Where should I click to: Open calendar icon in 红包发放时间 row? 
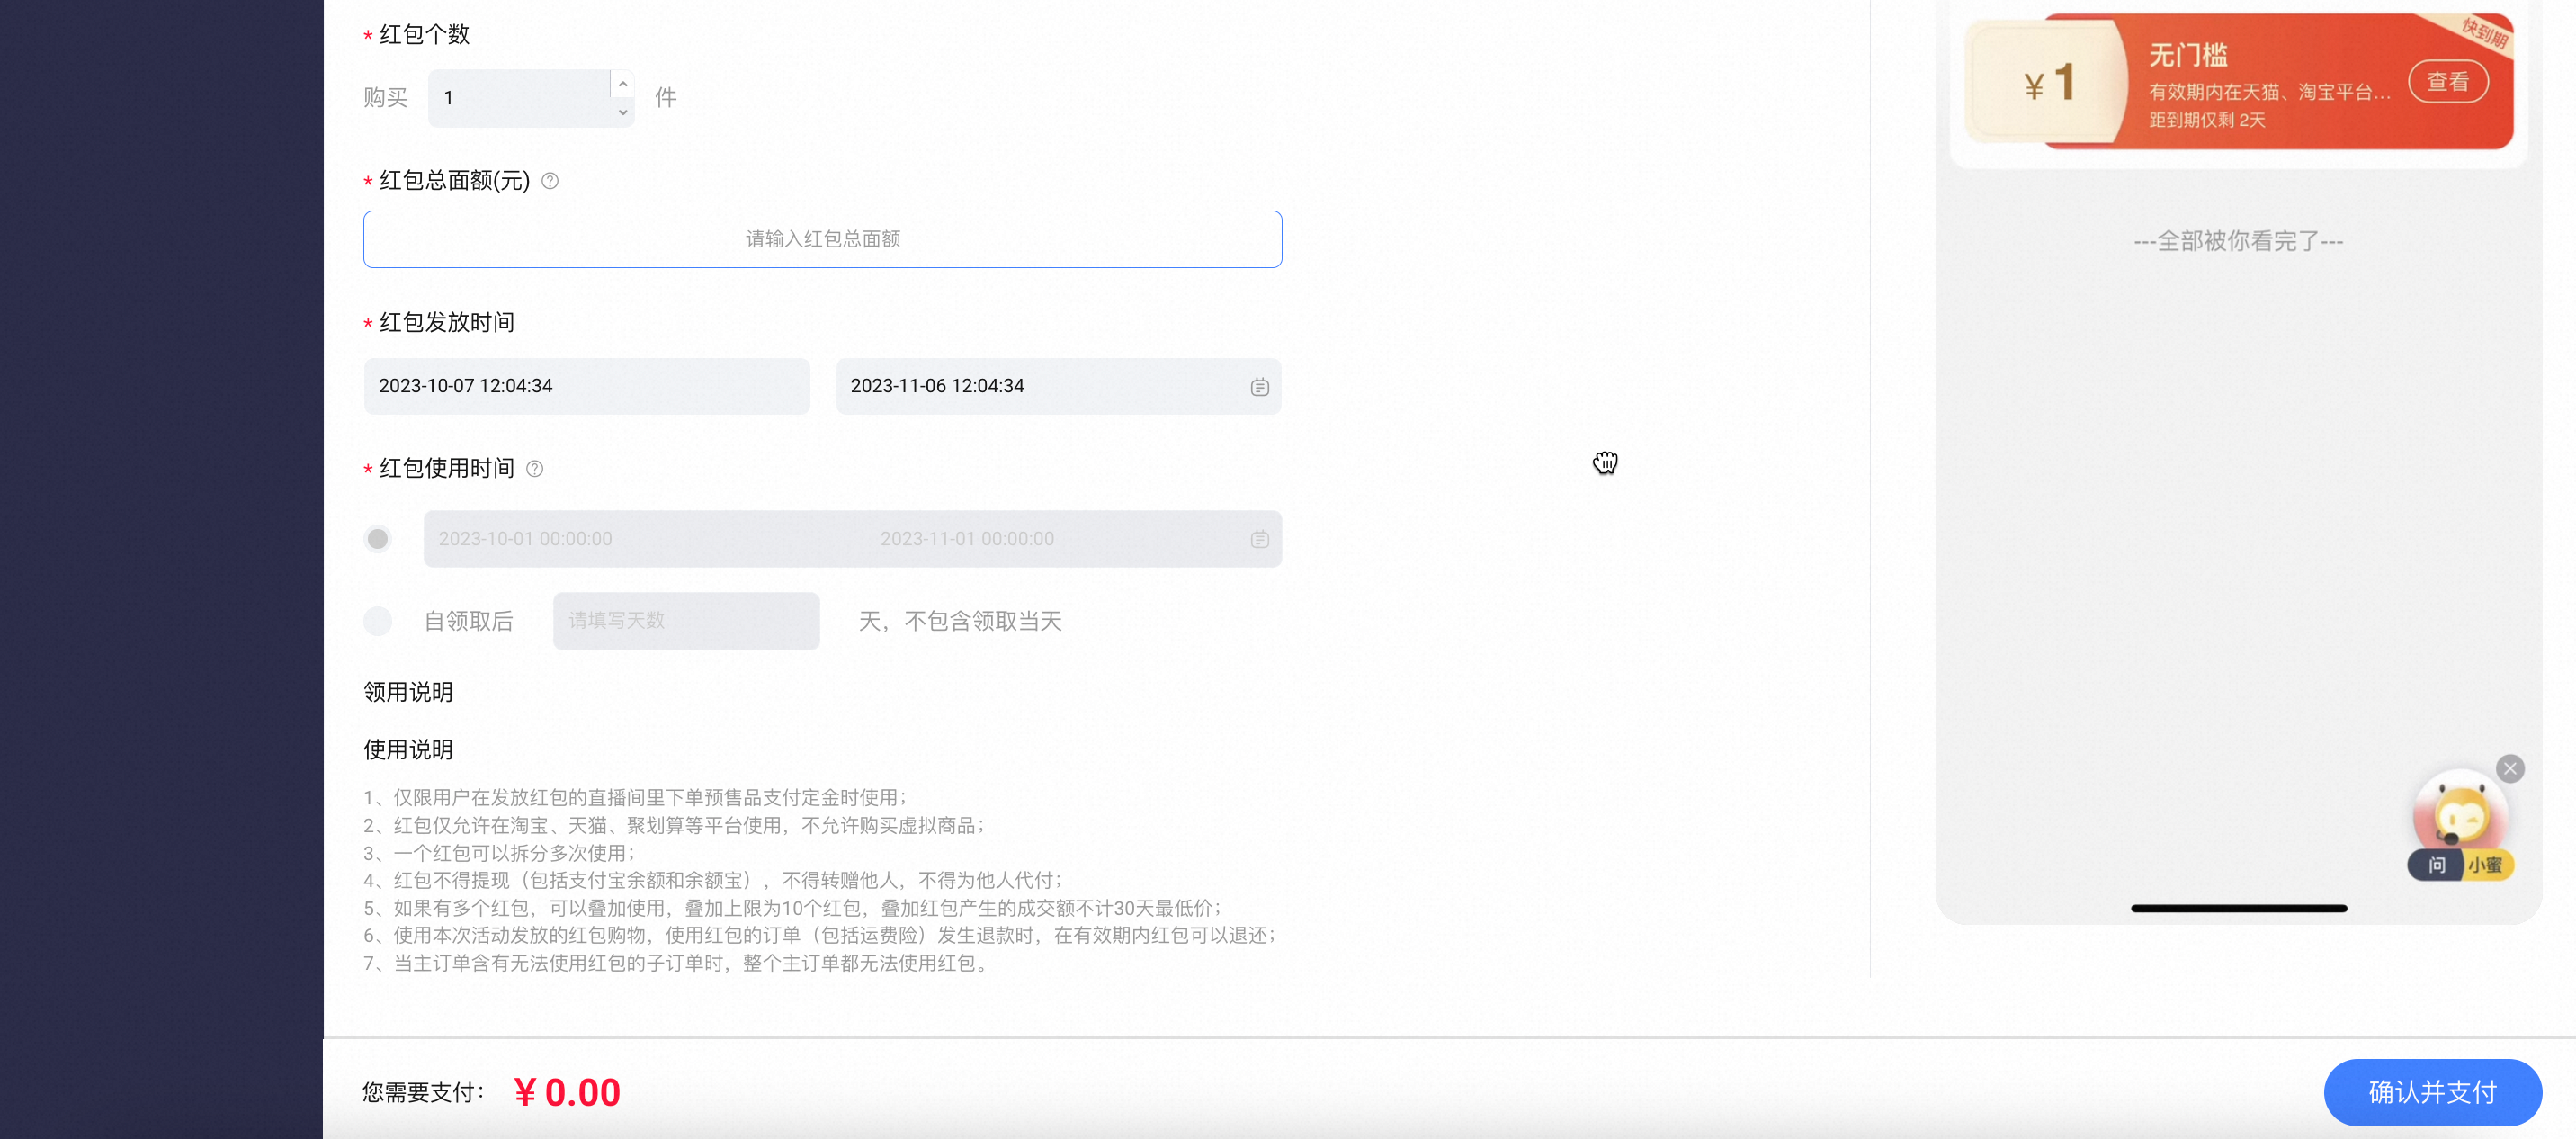(x=1259, y=387)
